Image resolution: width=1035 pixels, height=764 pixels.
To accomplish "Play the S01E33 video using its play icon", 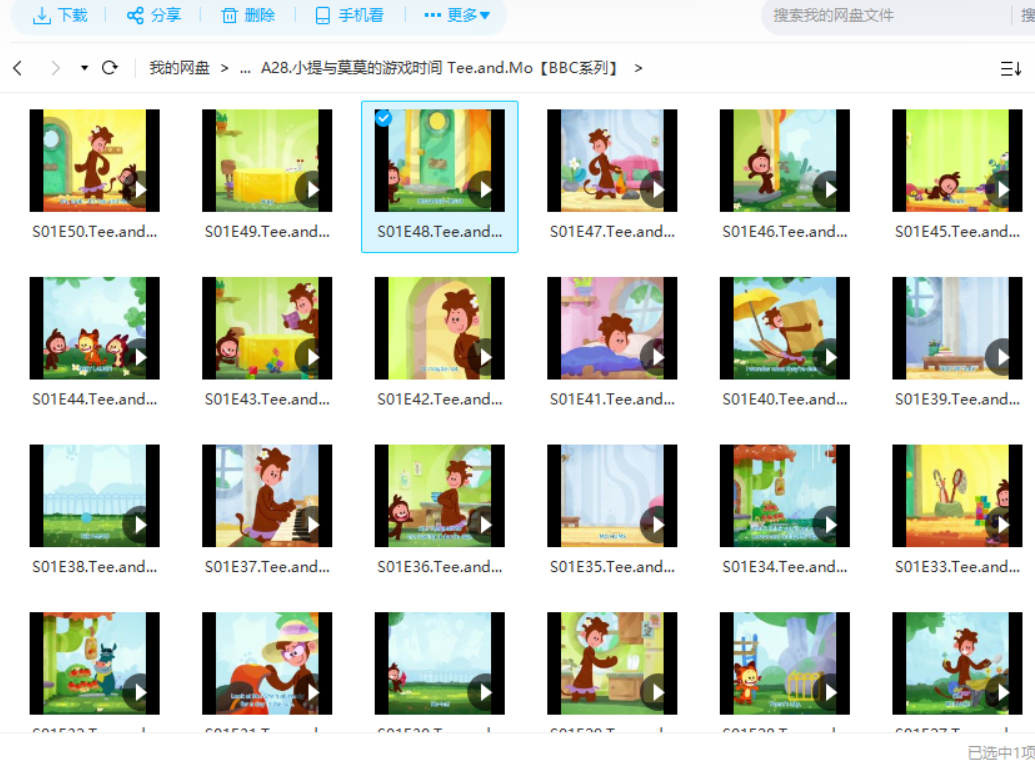I will 1003,525.
